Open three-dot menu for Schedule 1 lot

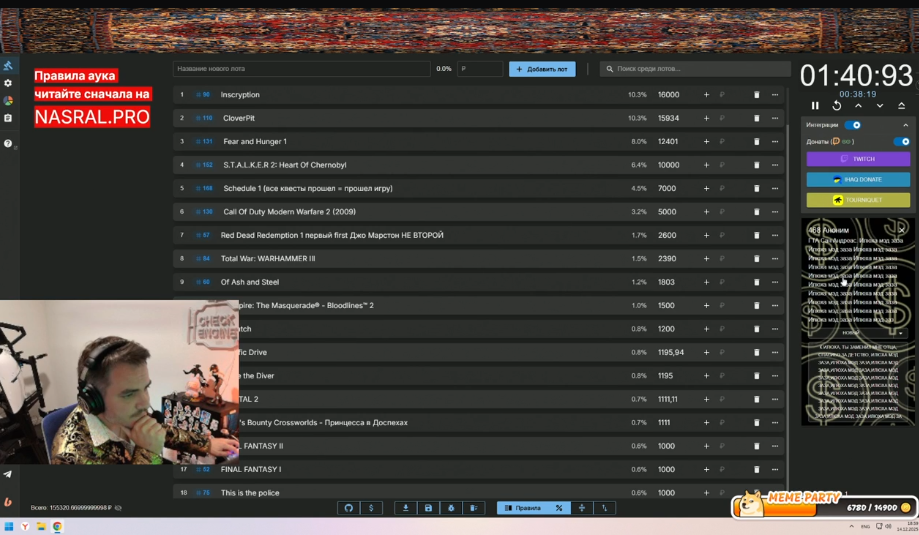point(775,188)
